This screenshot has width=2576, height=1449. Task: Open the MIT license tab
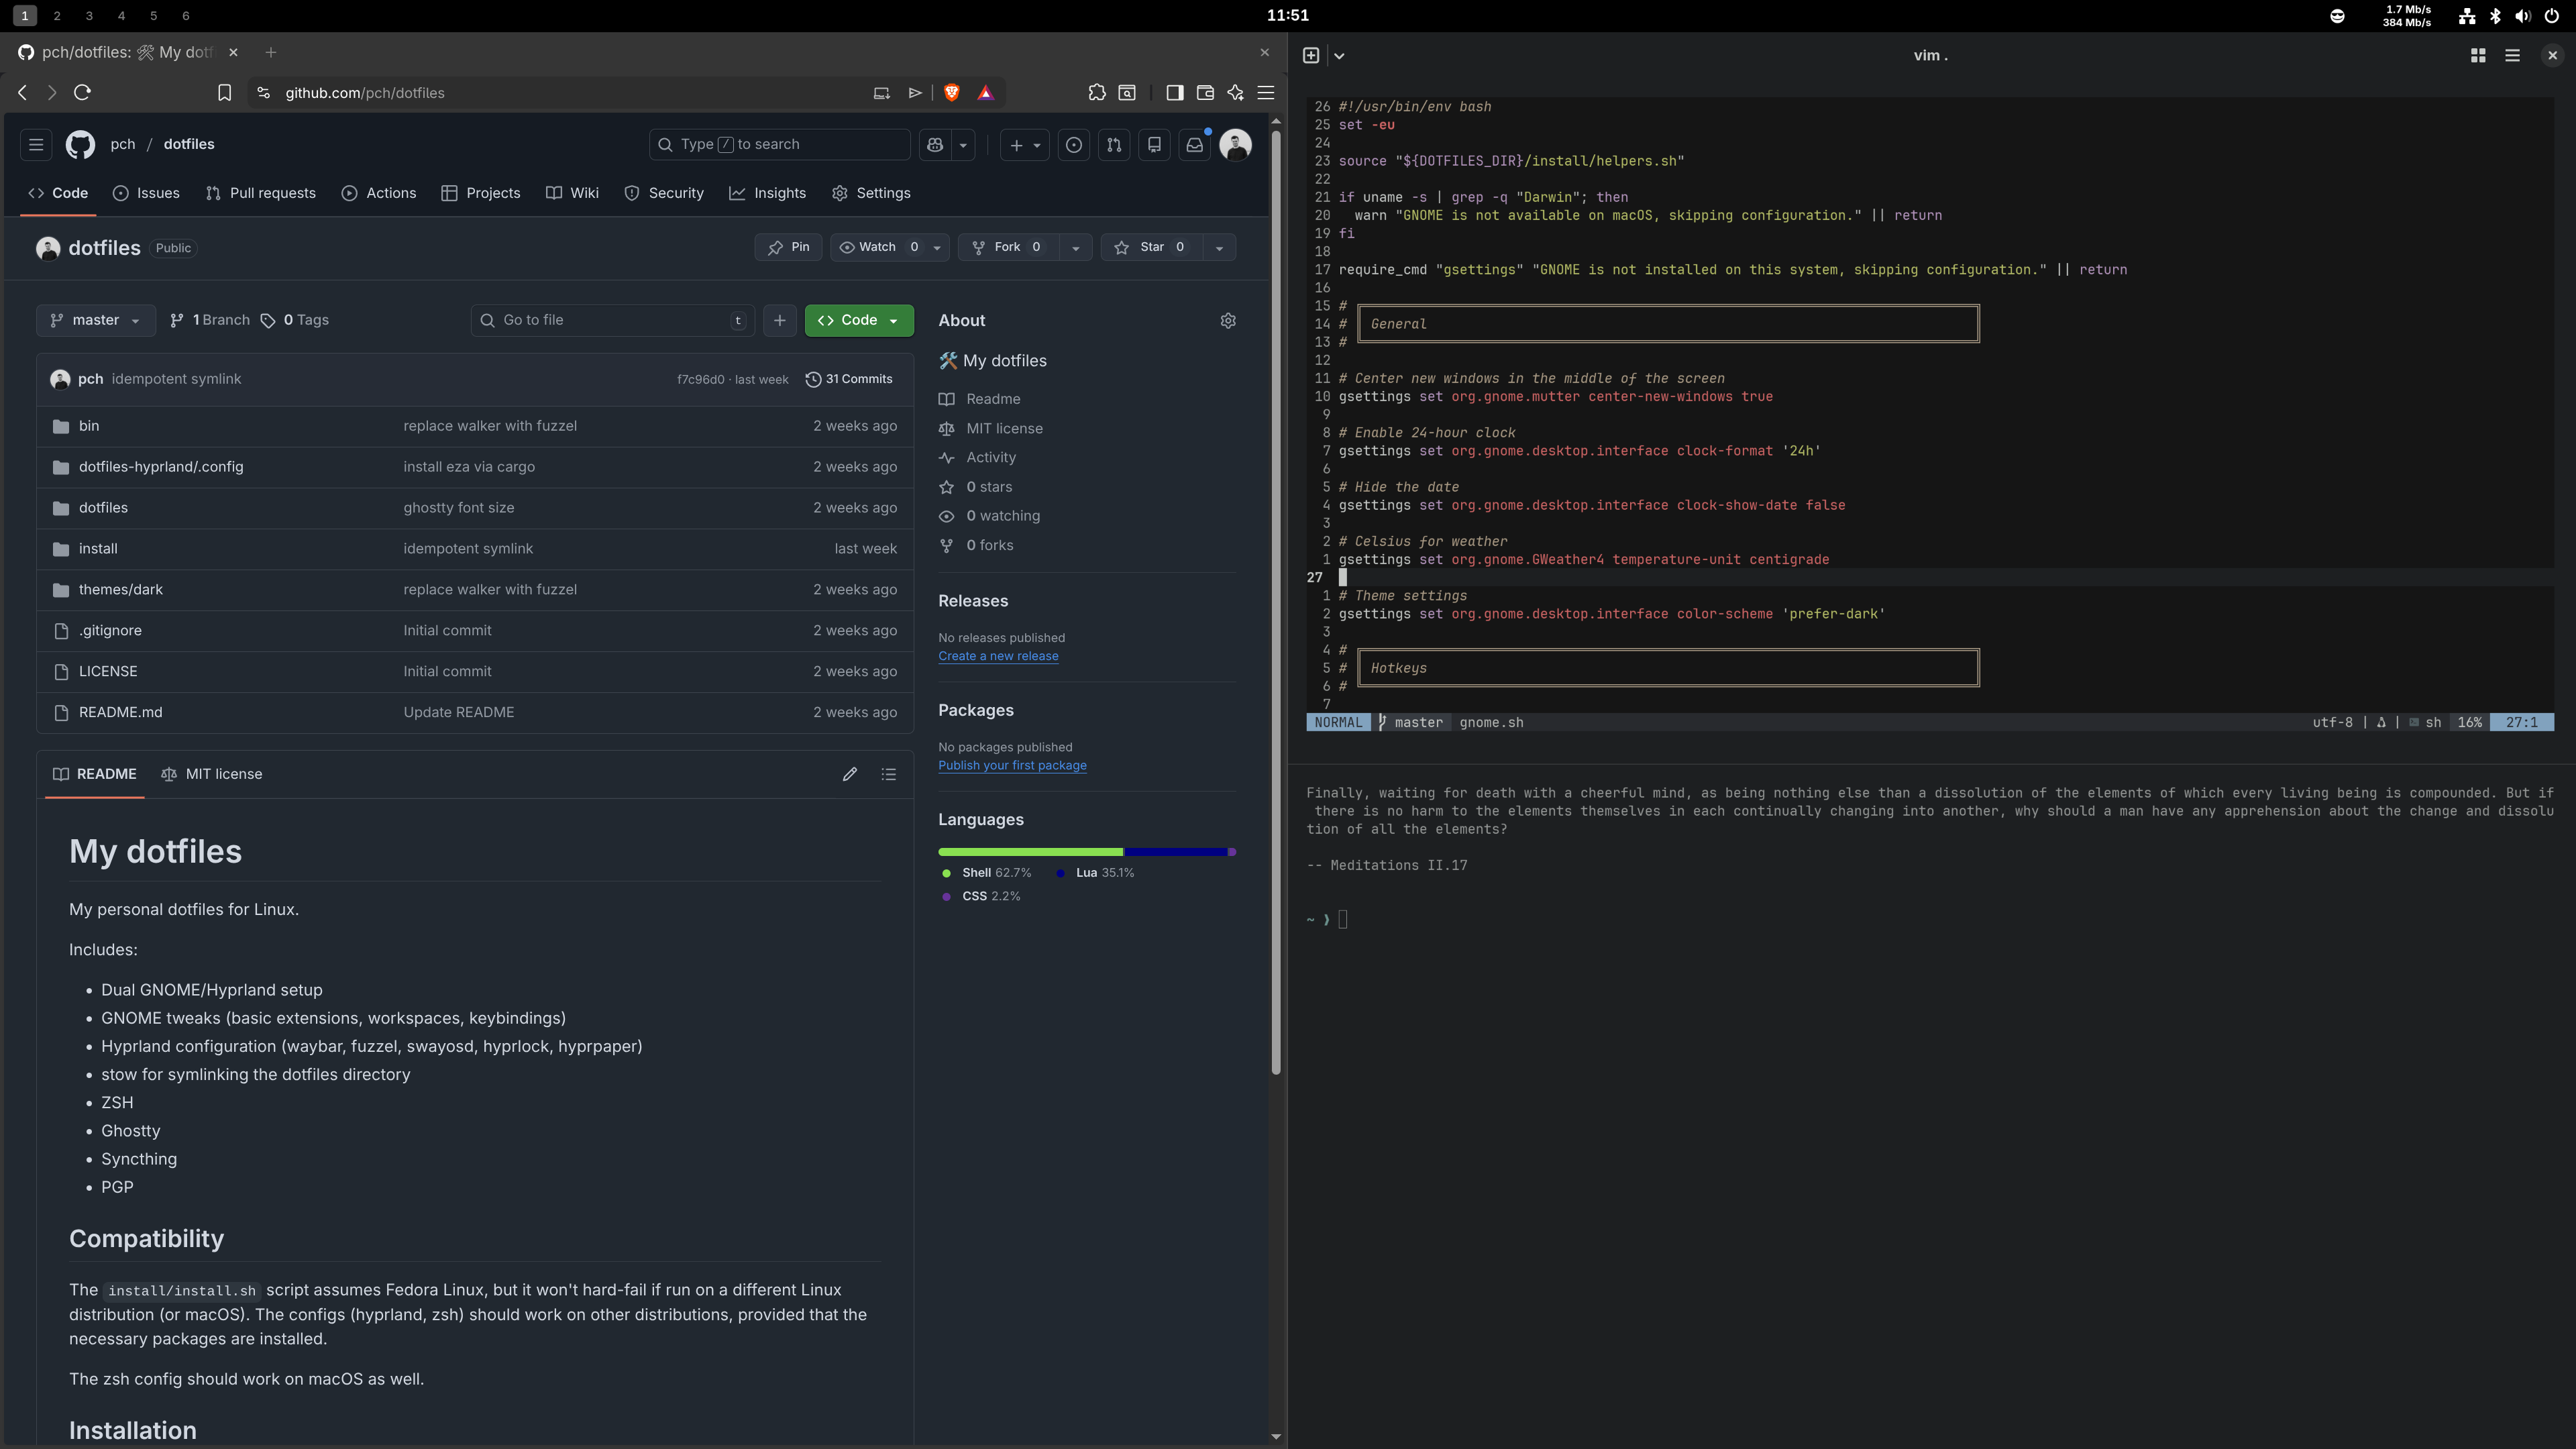212,774
